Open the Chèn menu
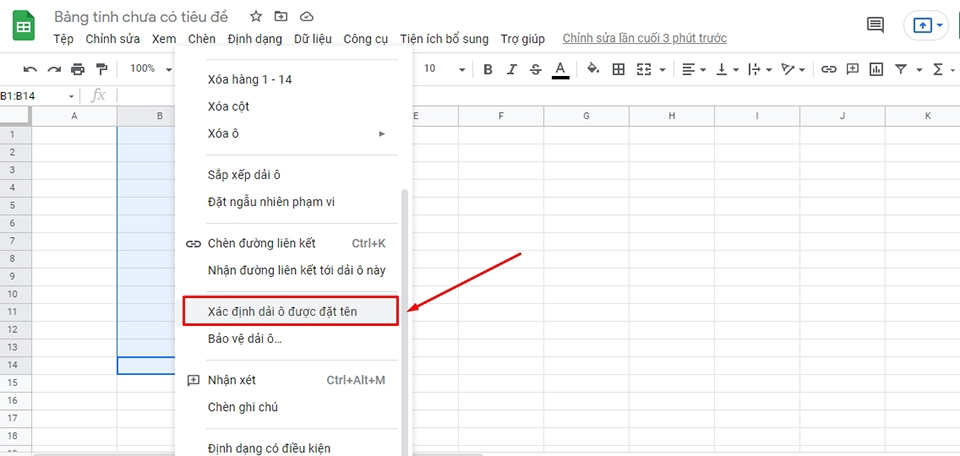Screen dimensions: 960x456 (202, 39)
